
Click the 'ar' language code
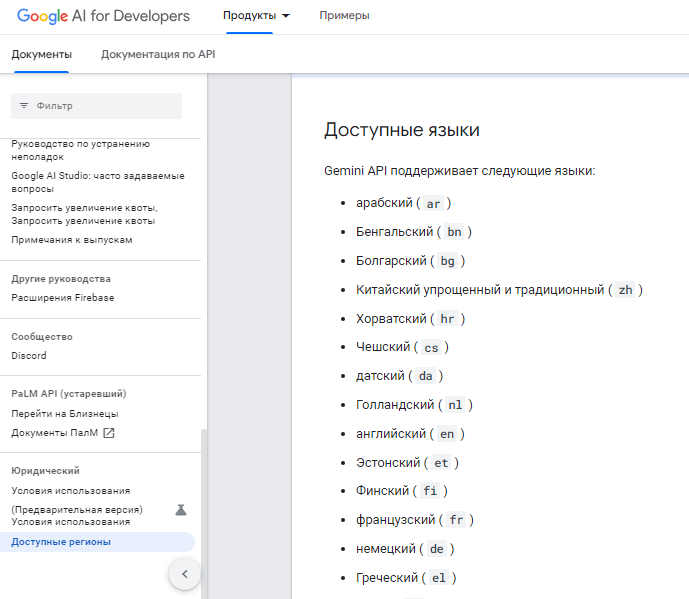(x=433, y=203)
